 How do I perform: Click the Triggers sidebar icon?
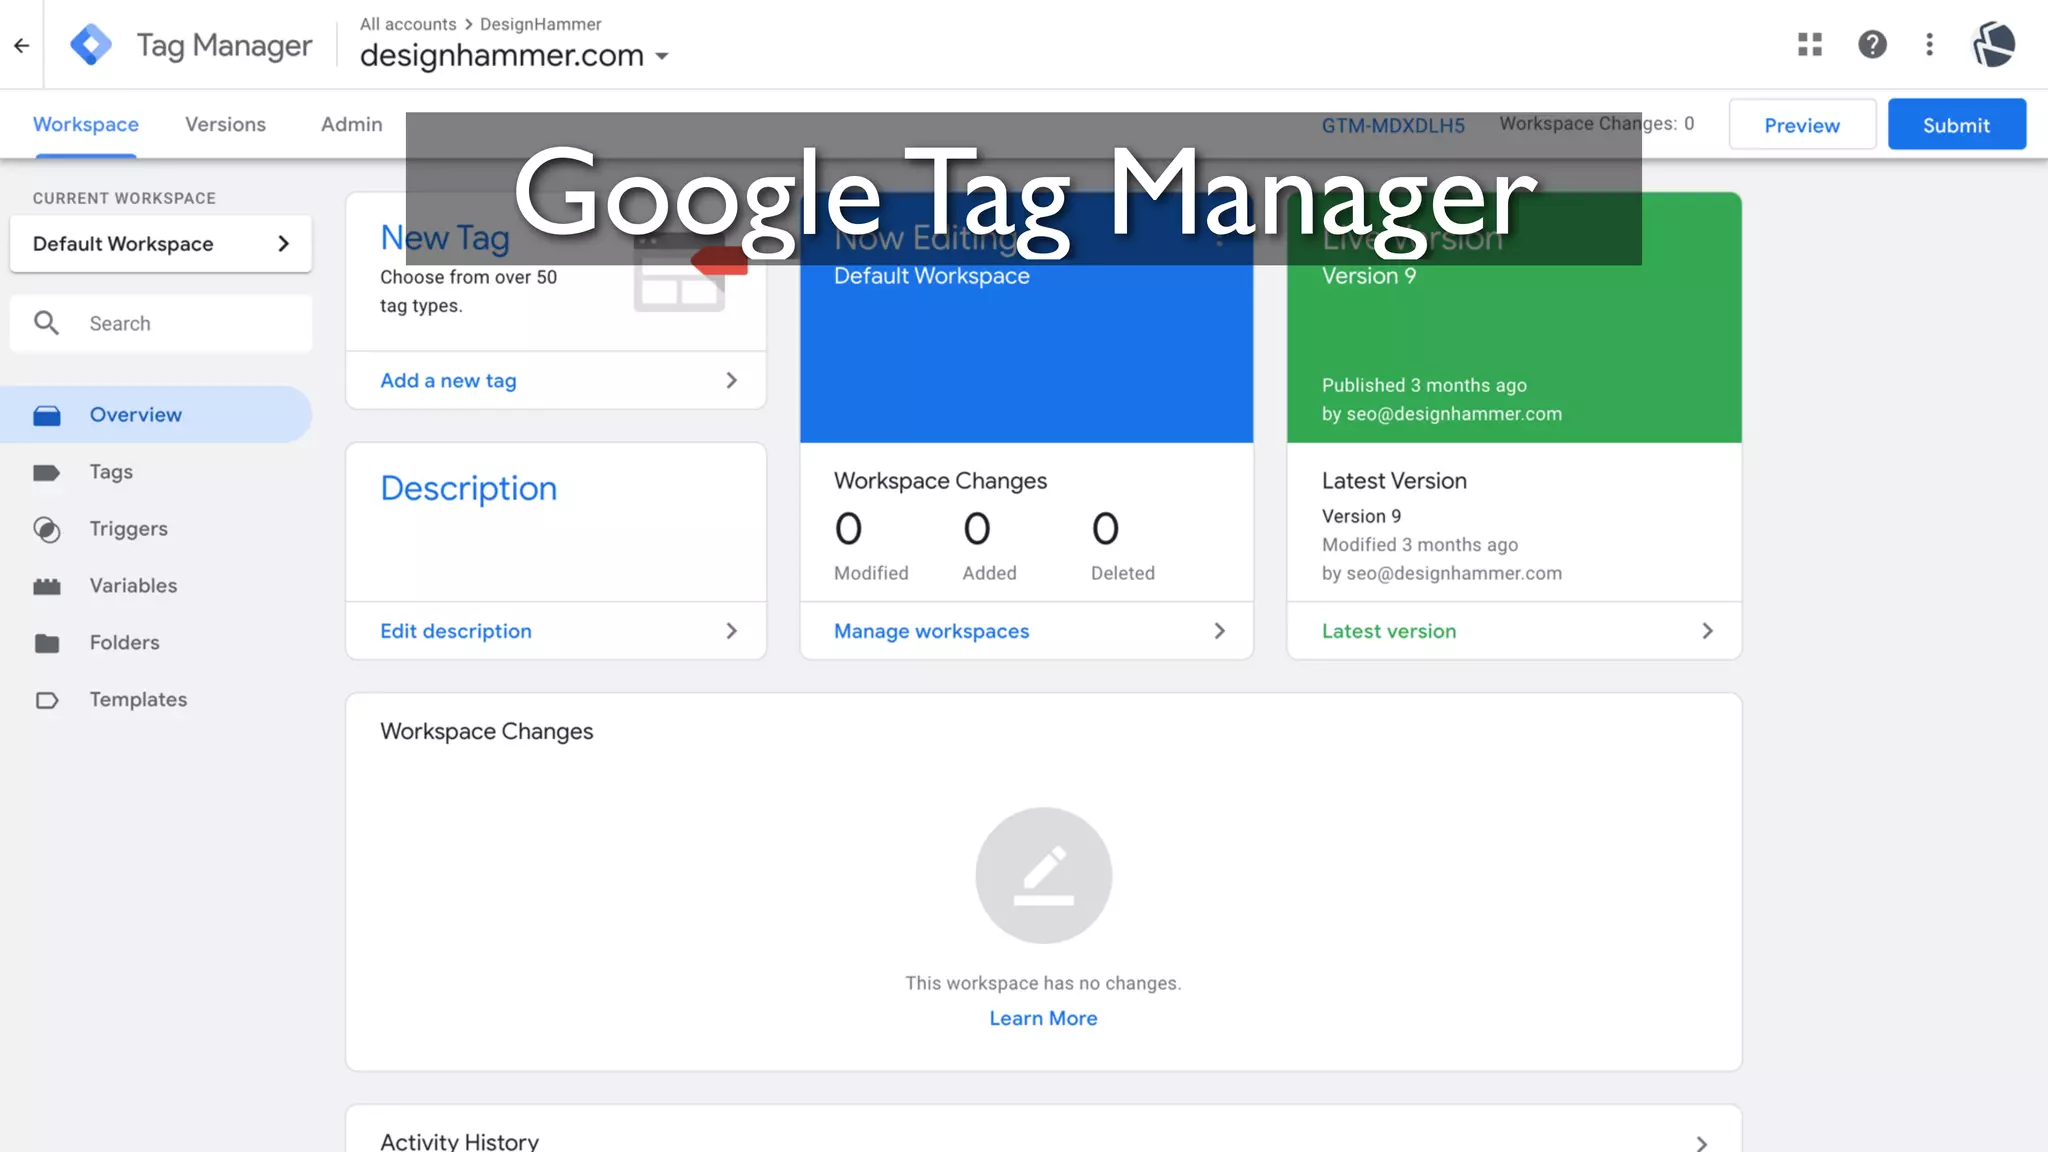pos(47,529)
